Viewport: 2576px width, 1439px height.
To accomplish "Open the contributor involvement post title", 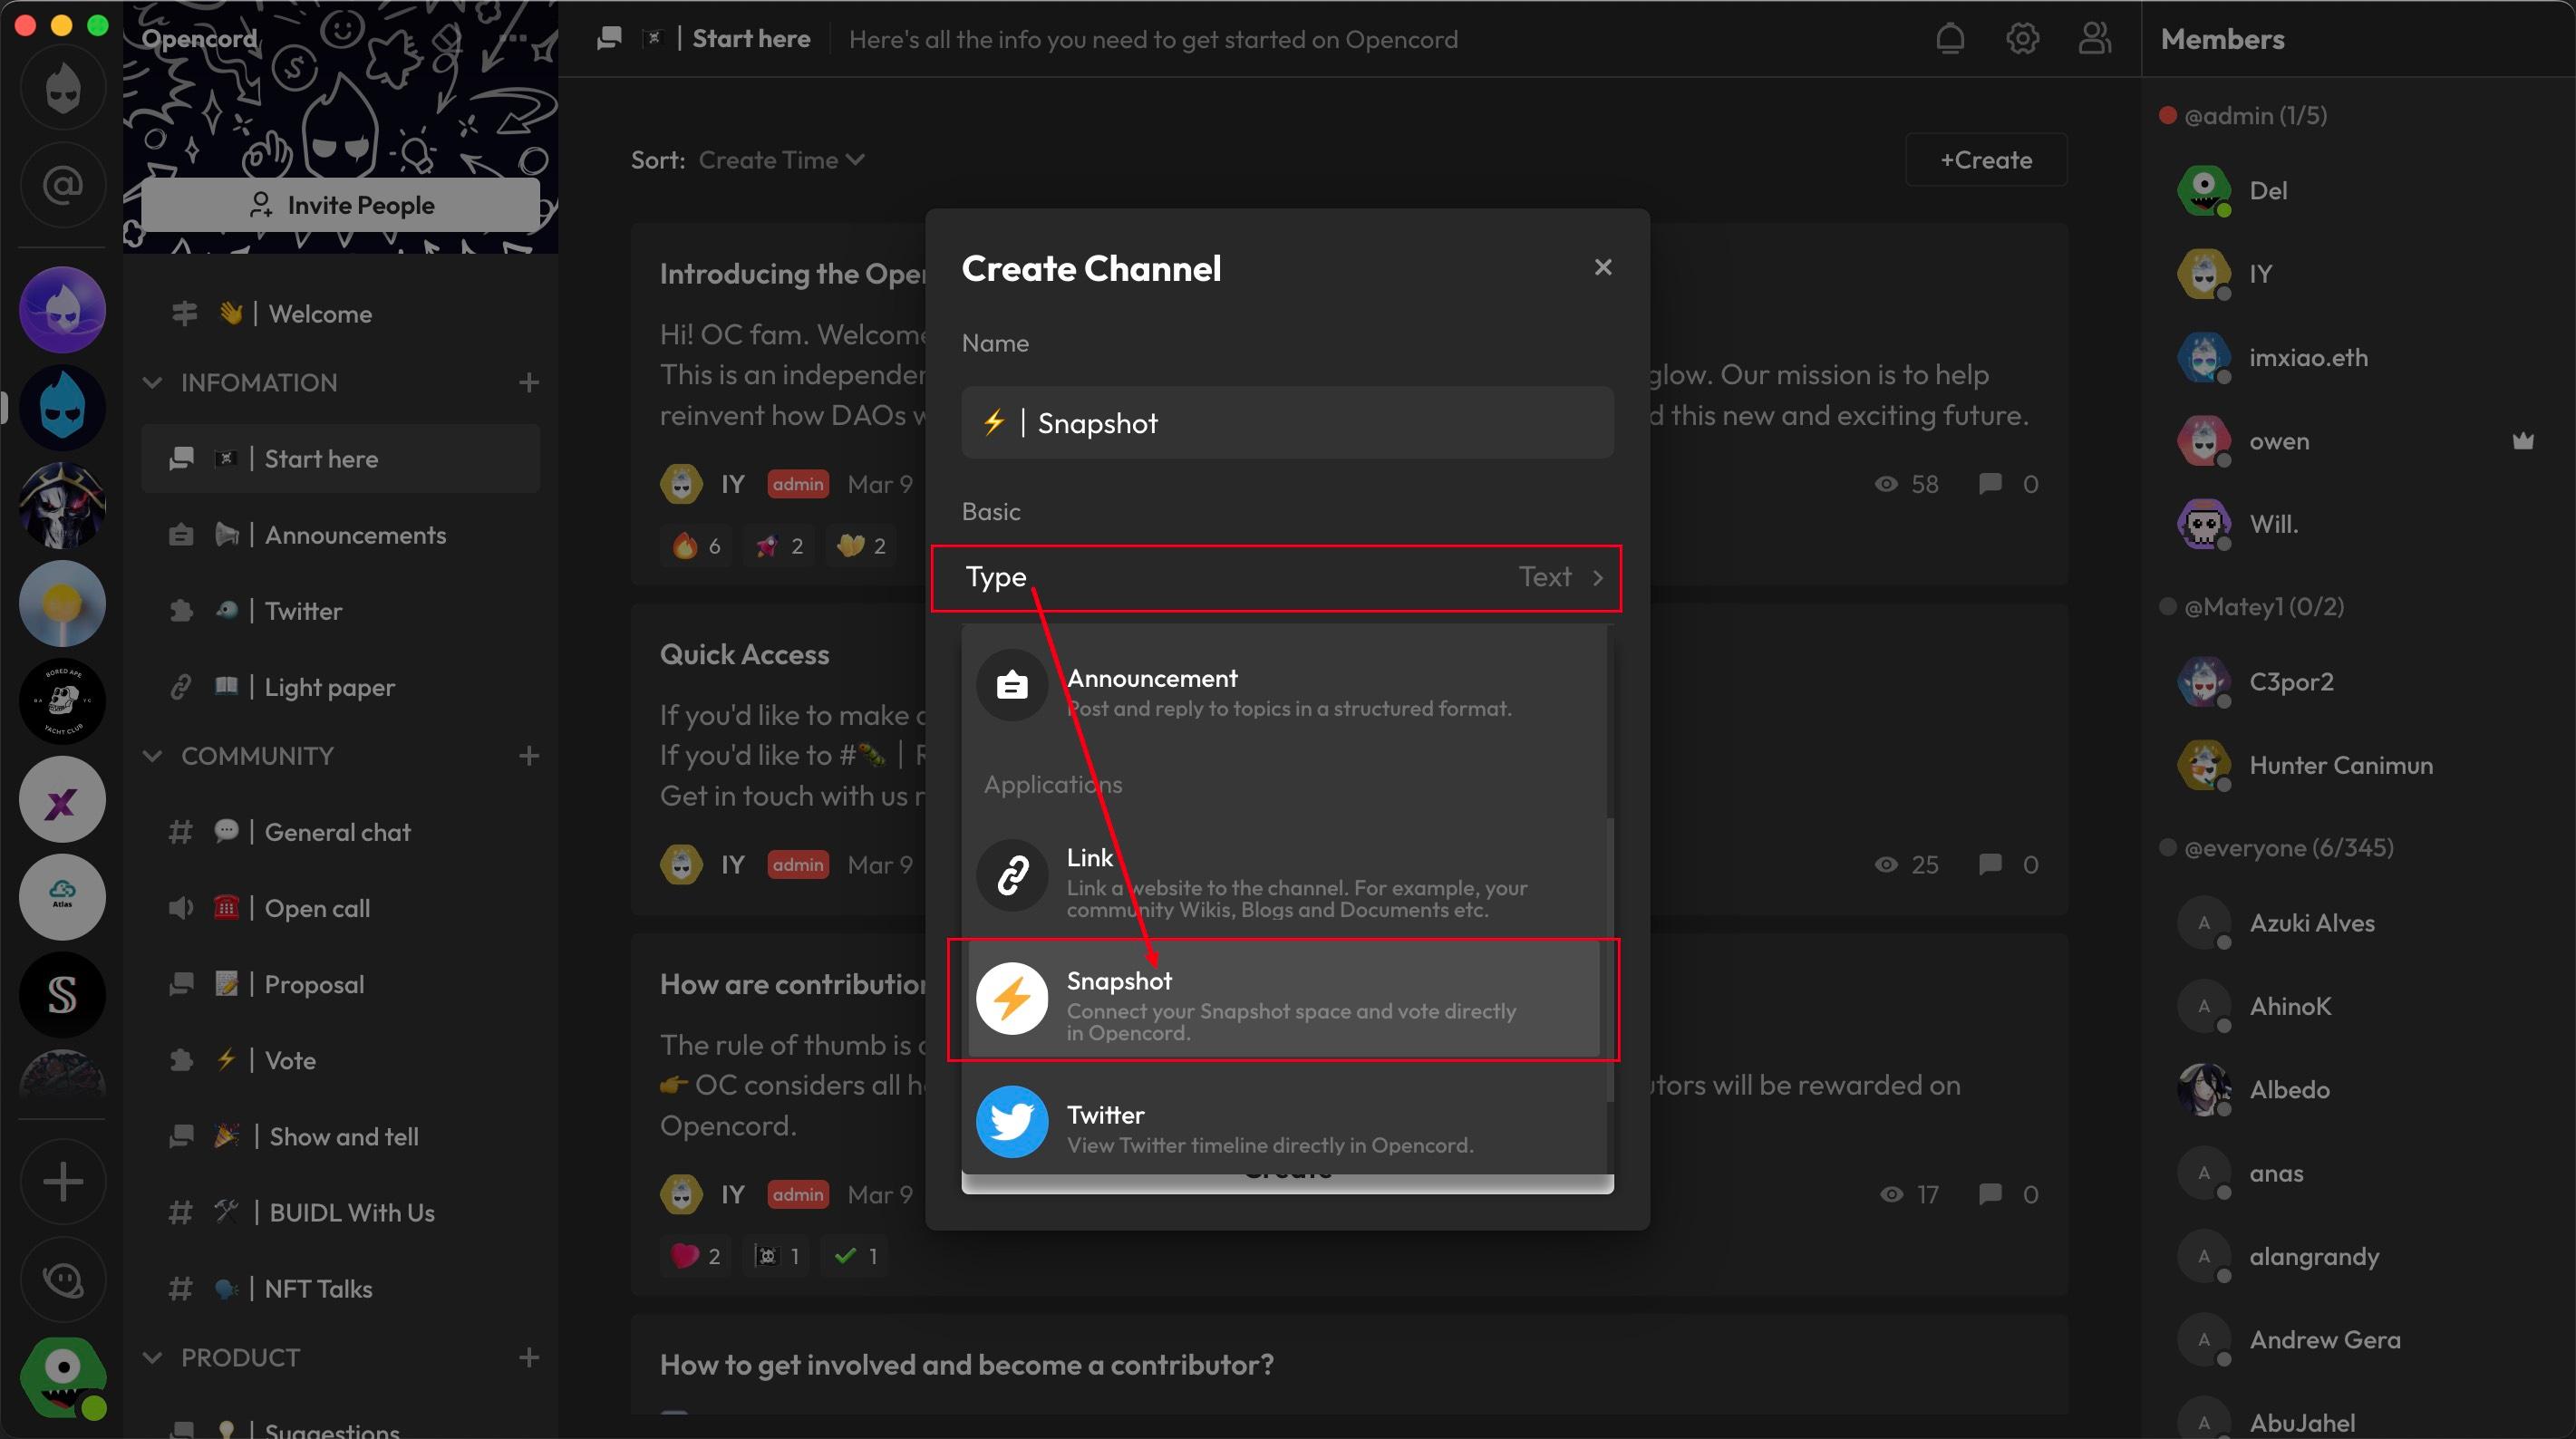I will coord(966,1364).
